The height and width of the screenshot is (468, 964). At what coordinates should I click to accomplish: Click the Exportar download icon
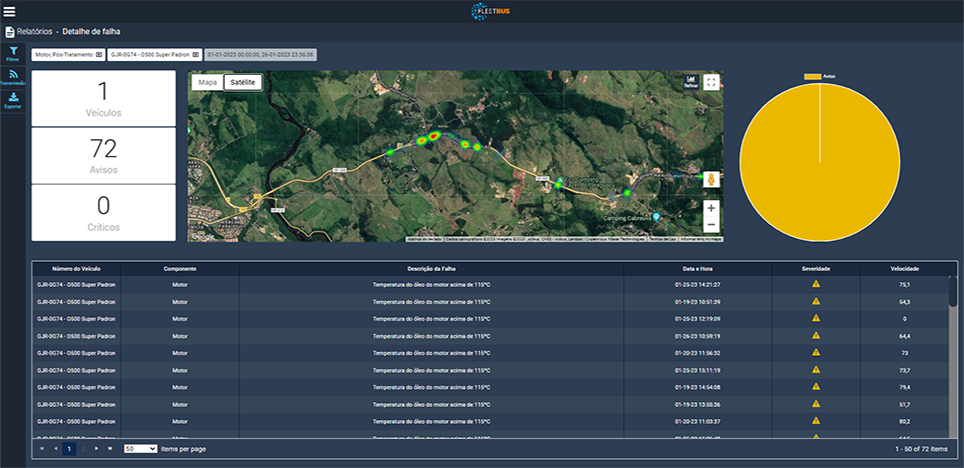tap(13, 100)
